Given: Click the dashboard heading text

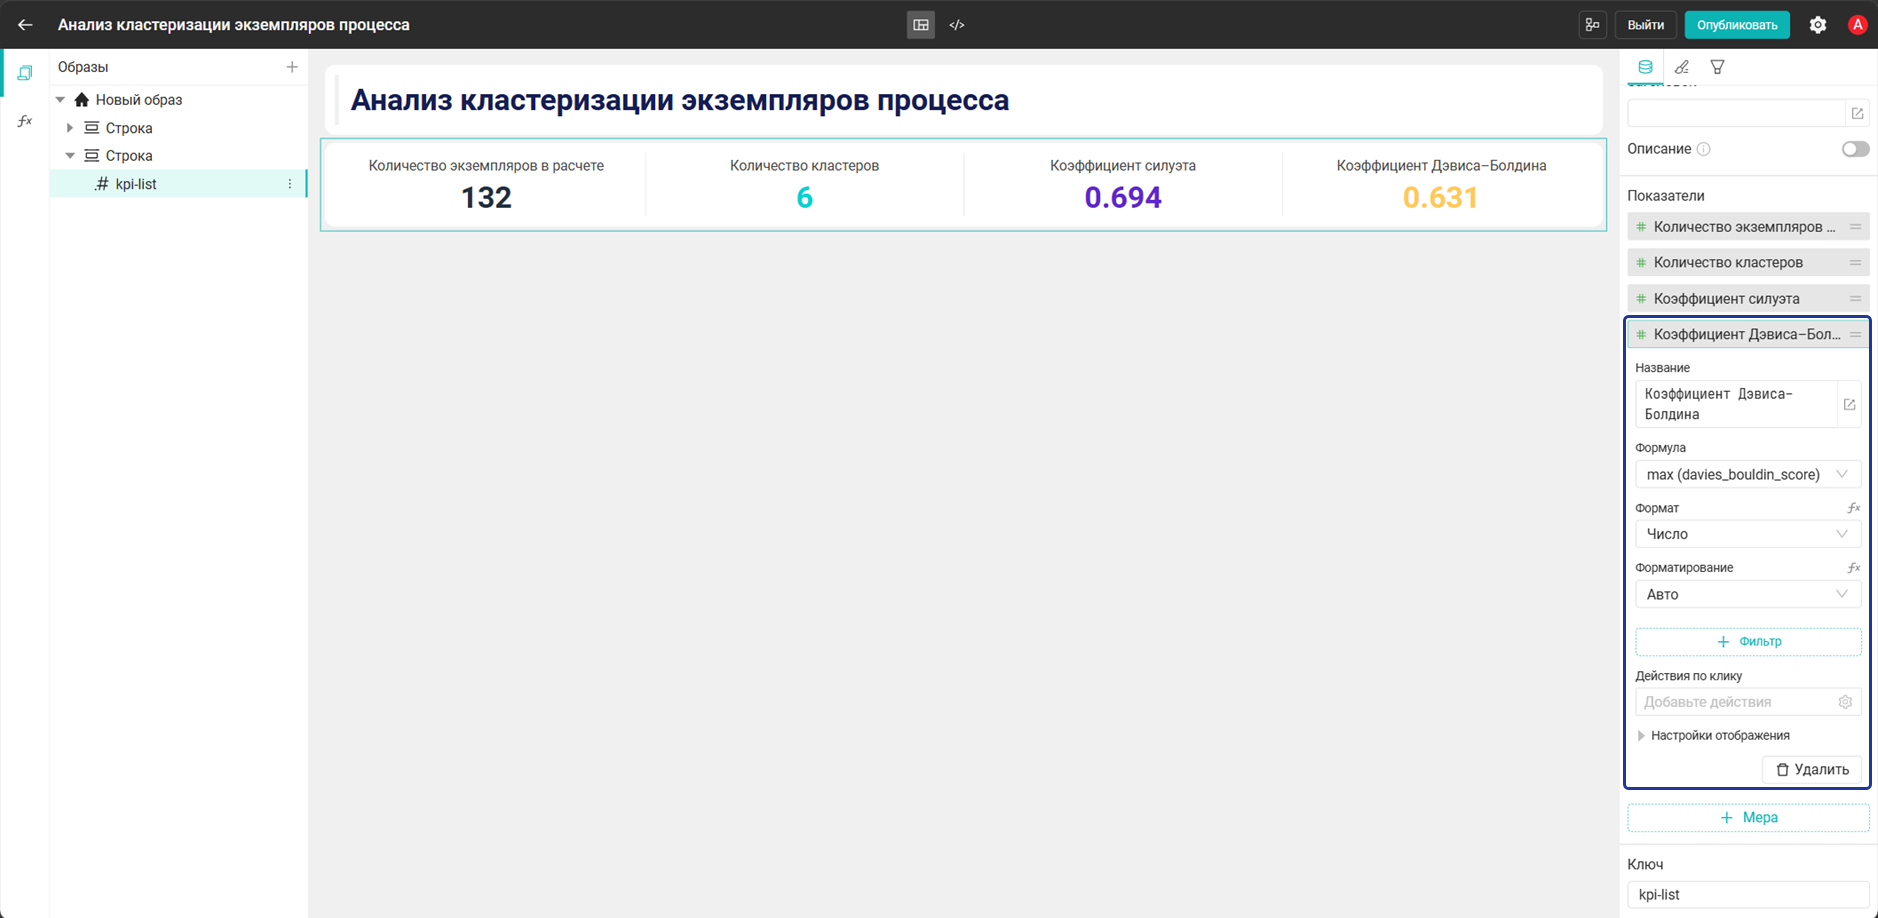Looking at the screenshot, I should 680,100.
